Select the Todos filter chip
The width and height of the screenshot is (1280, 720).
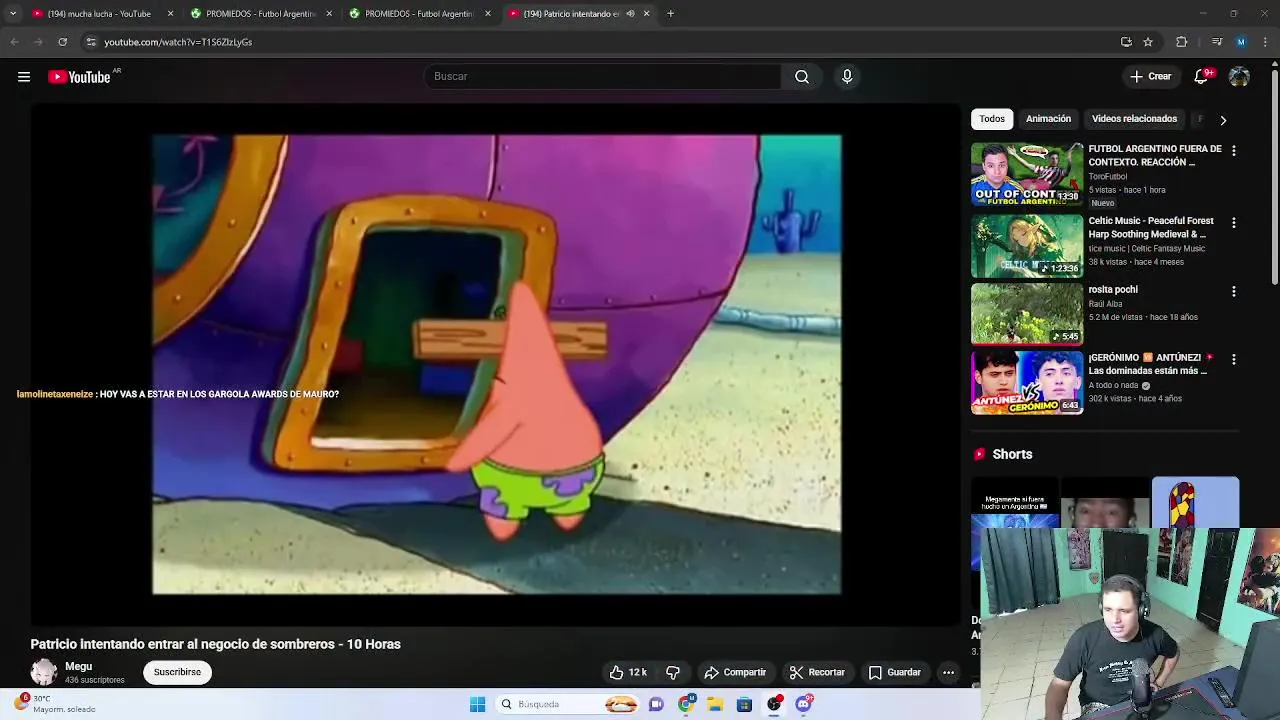[x=992, y=119]
